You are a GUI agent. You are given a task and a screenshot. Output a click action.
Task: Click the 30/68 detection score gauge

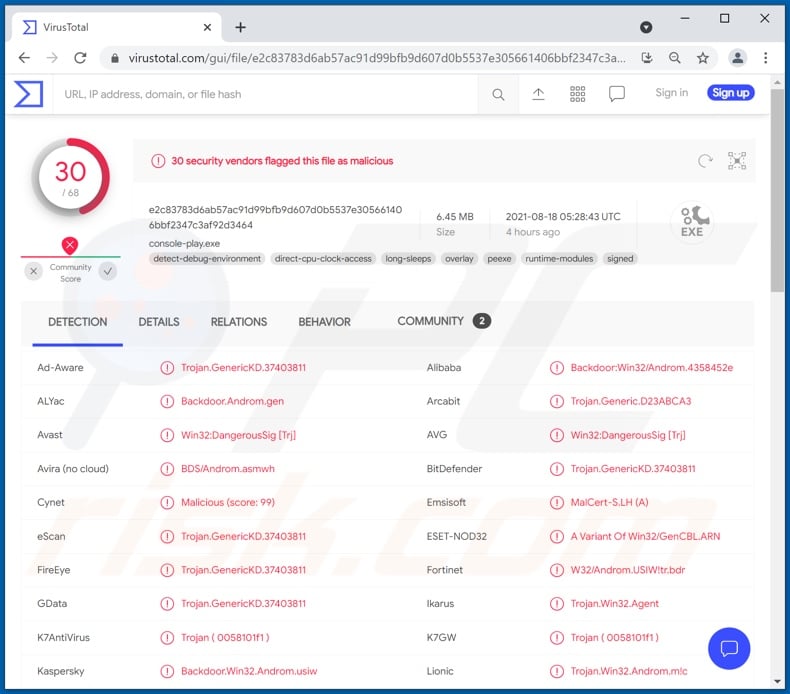click(x=71, y=177)
